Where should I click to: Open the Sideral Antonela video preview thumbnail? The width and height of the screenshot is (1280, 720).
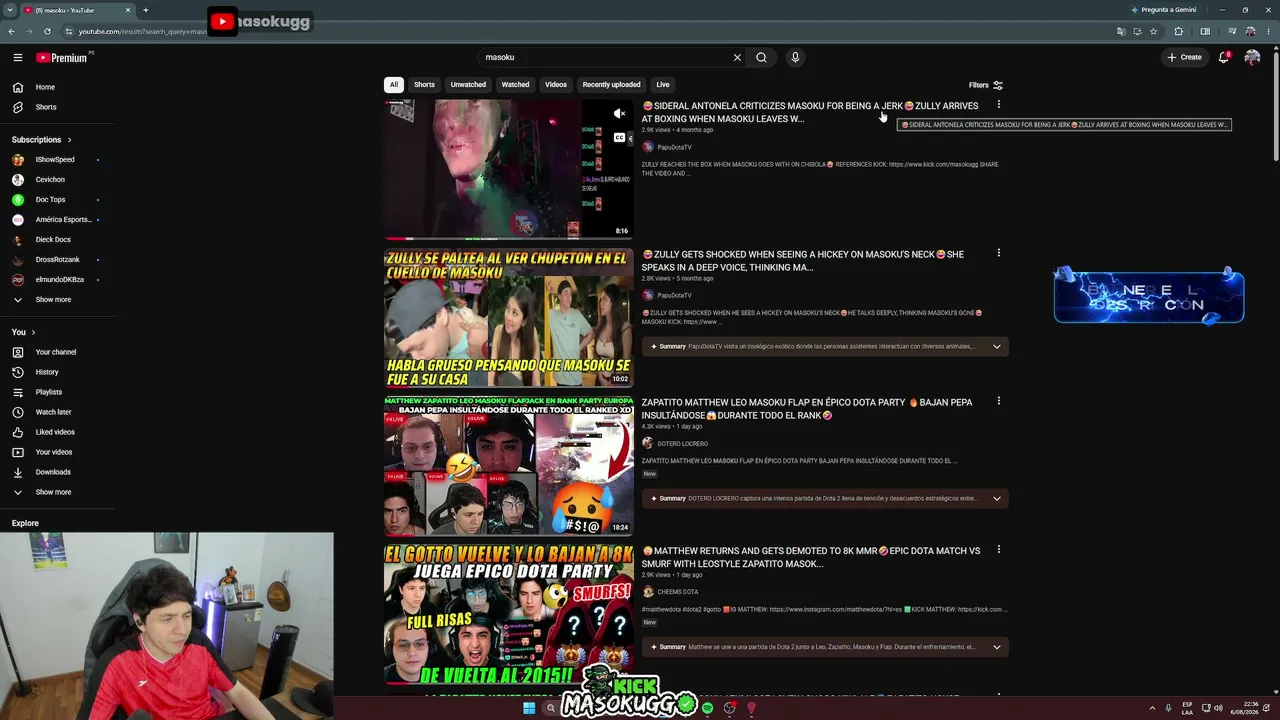(x=509, y=169)
